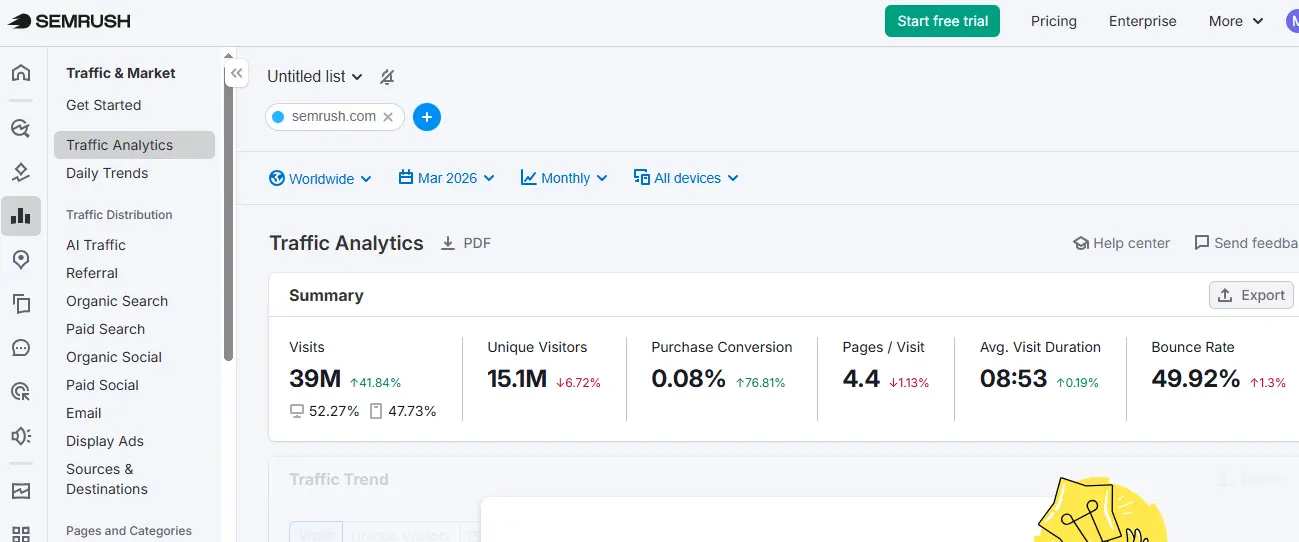The width and height of the screenshot is (1299, 542).
Task: Open Get Started in the side menu
Action: tap(104, 105)
